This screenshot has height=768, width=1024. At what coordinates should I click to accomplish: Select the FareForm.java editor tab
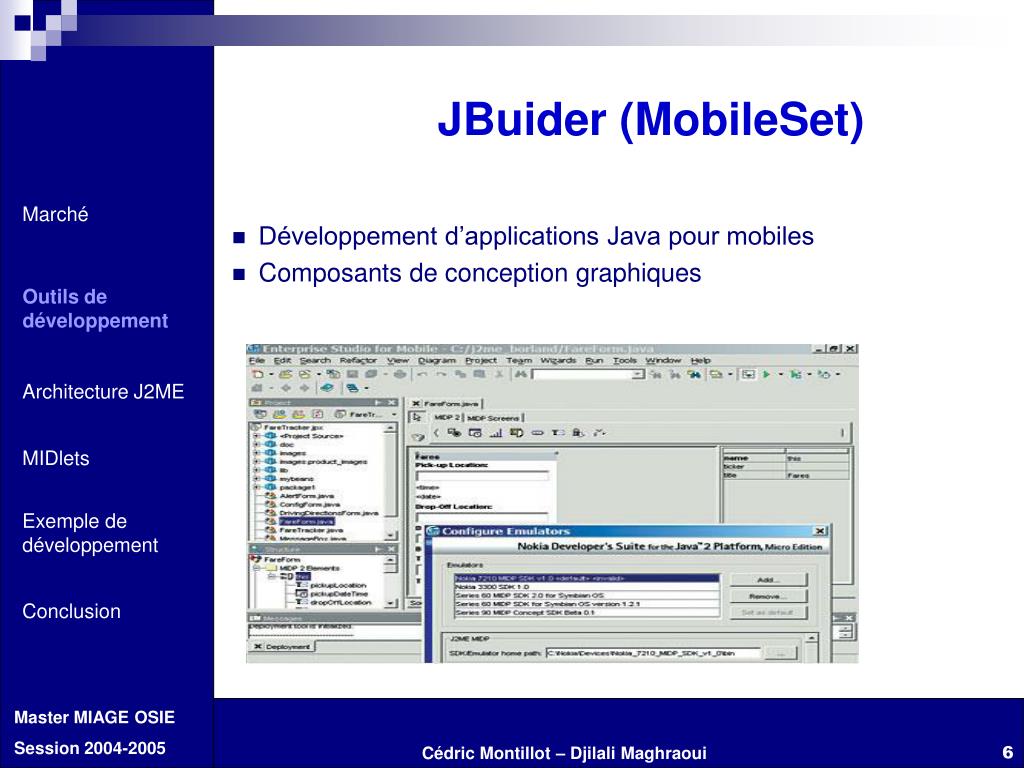pos(445,404)
